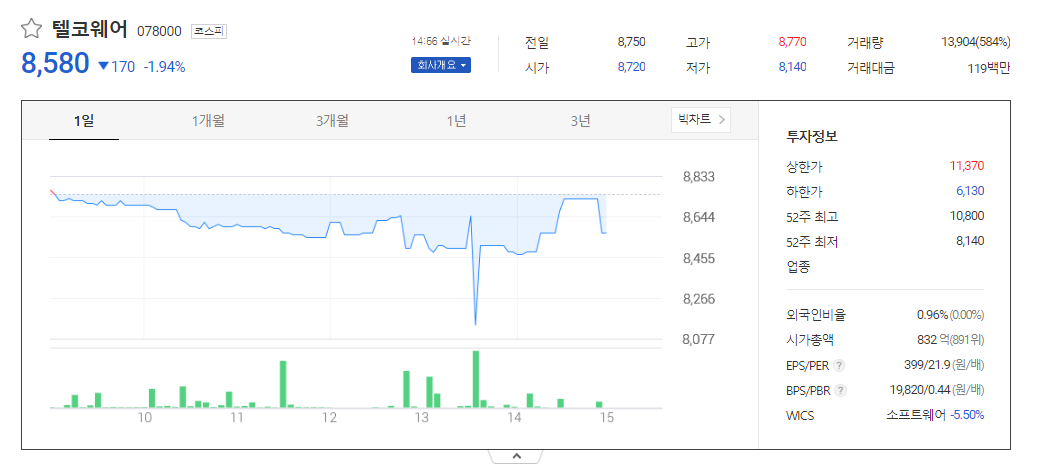The height and width of the screenshot is (475, 1044).
Task: Open the EPS/PER help question mark
Action: (x=839, y=365)
